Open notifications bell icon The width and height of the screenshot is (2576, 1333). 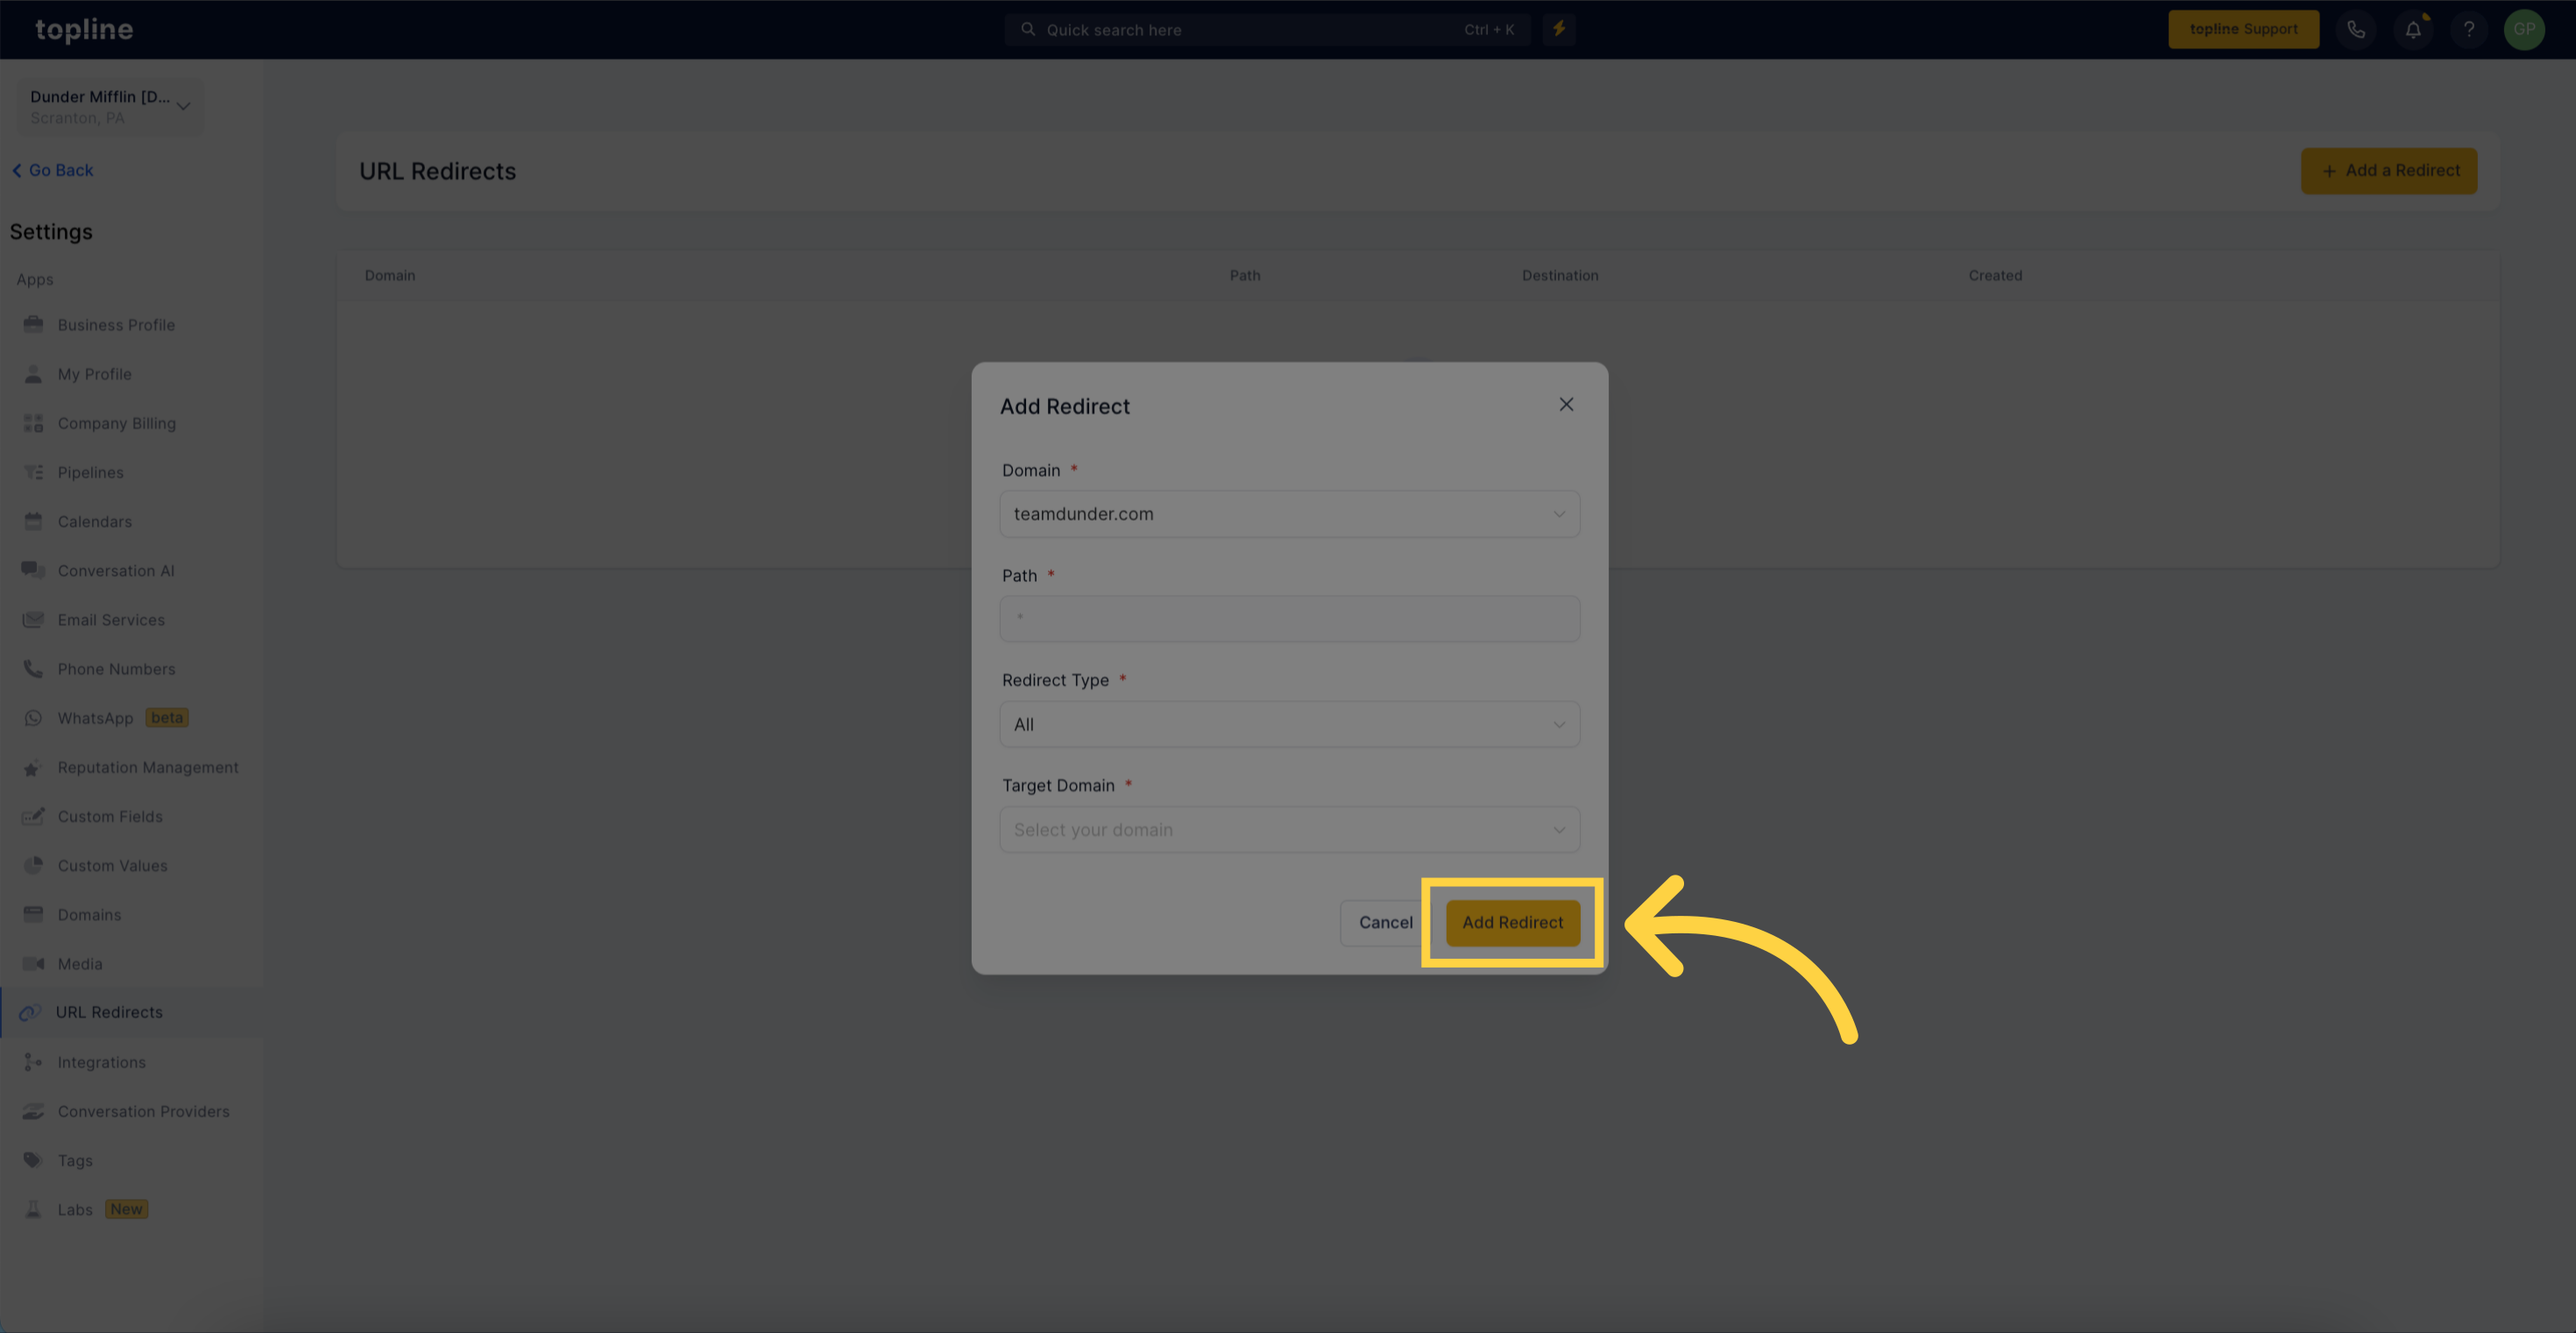(2413, 29)
